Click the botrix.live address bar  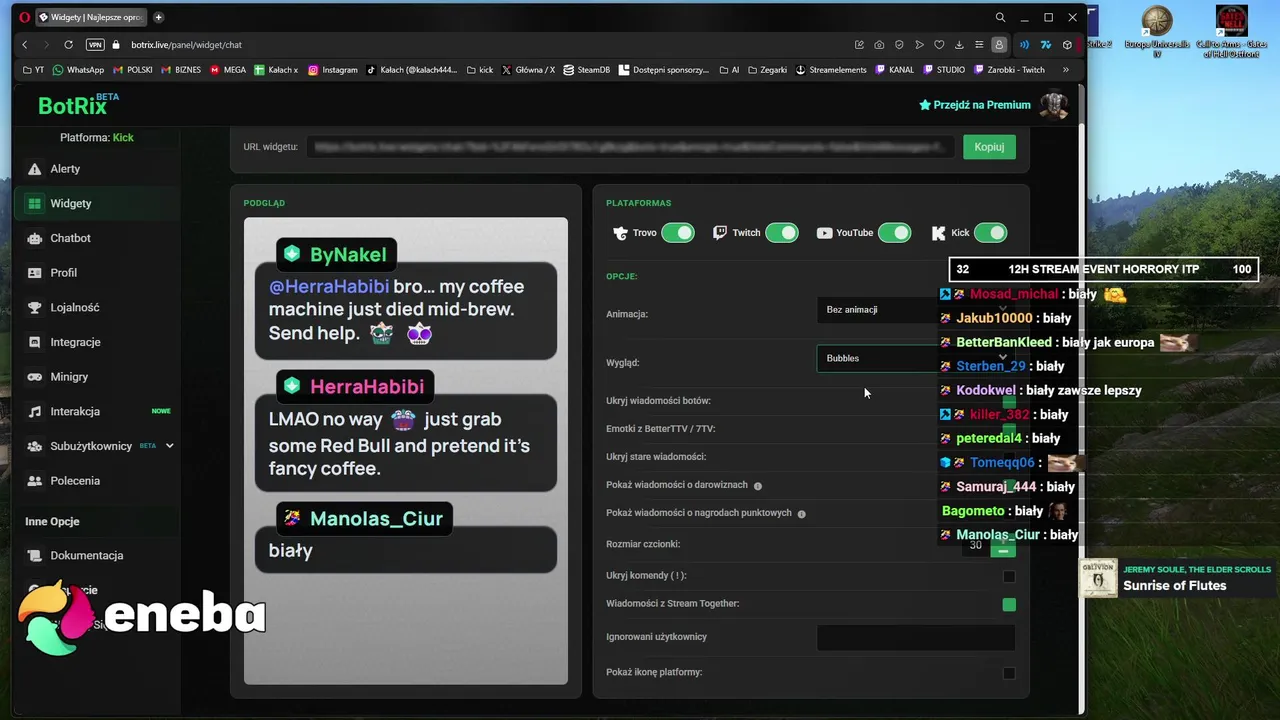coord(186,45)
